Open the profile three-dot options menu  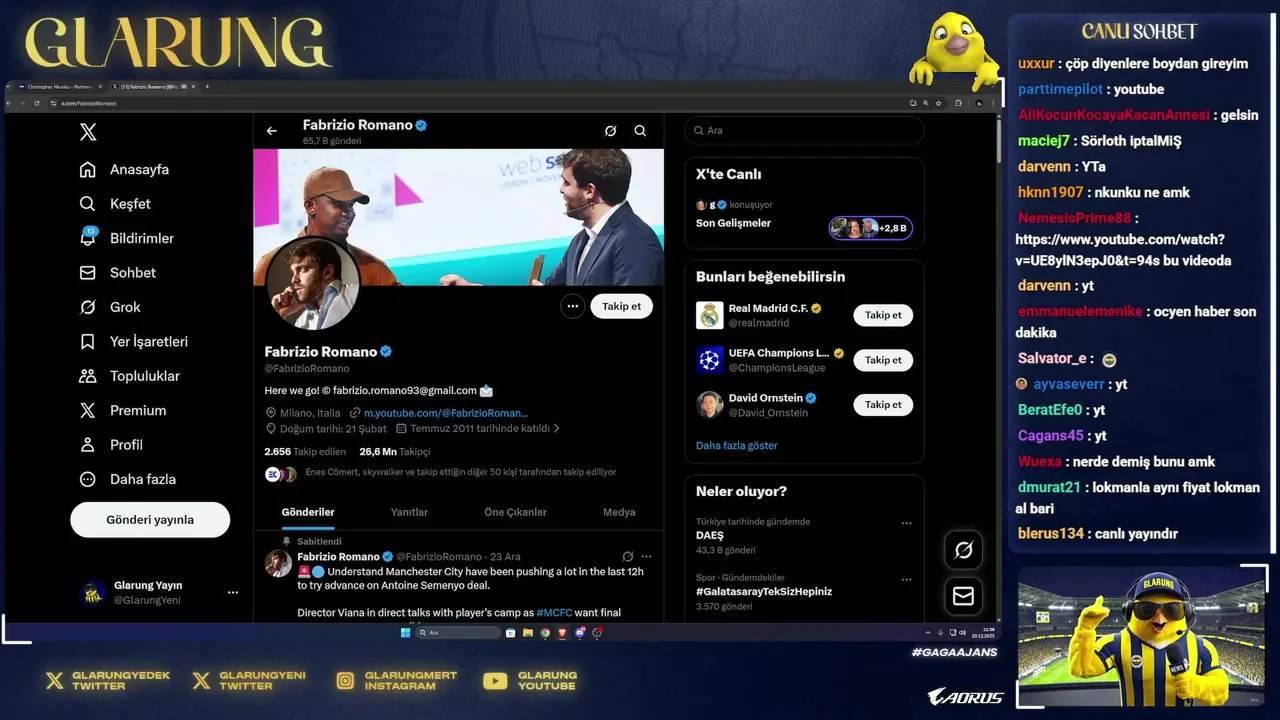572,307
